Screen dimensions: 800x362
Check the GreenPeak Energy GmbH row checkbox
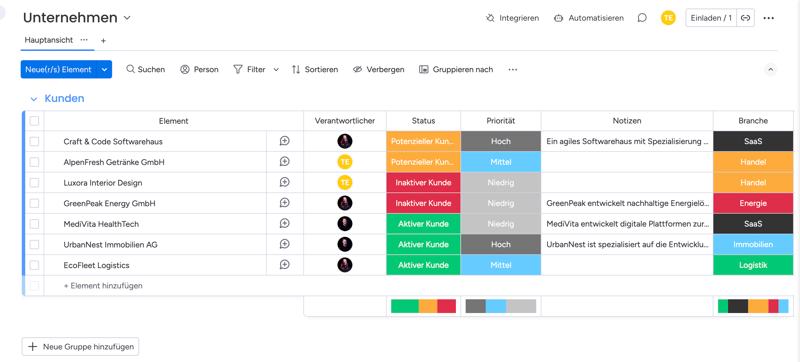click(x=34, y=203)
